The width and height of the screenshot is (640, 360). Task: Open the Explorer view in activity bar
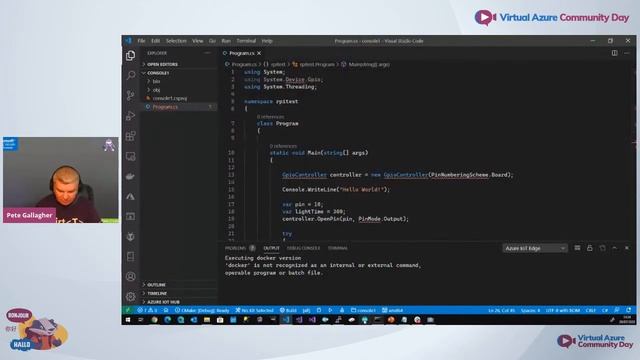click(131, 56)
